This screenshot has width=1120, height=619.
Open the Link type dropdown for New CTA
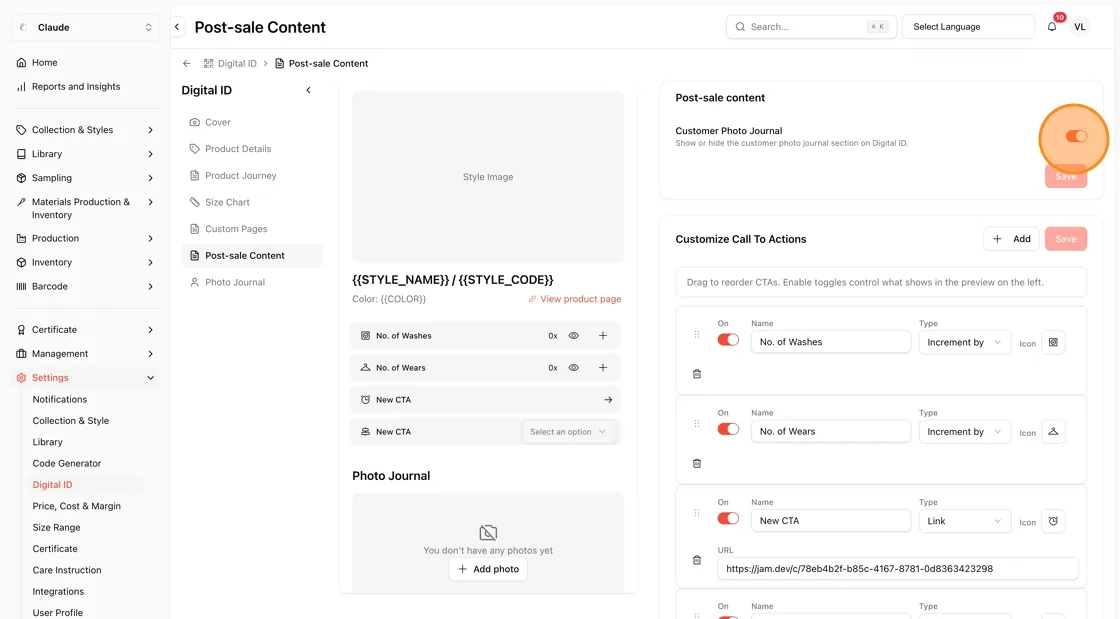[x=964, y=520]
